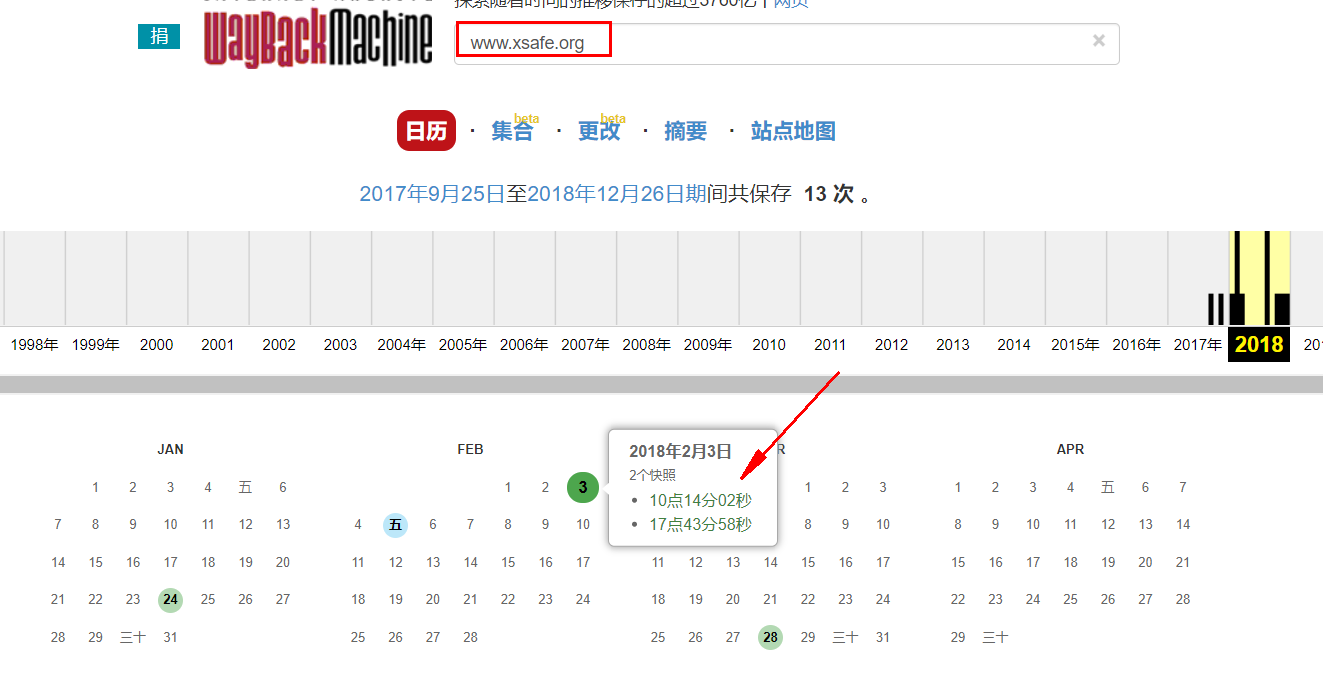Screen dimensions: 1323x691
Task: Click February 14 in calendar
Action: click(x=471, y=562)
